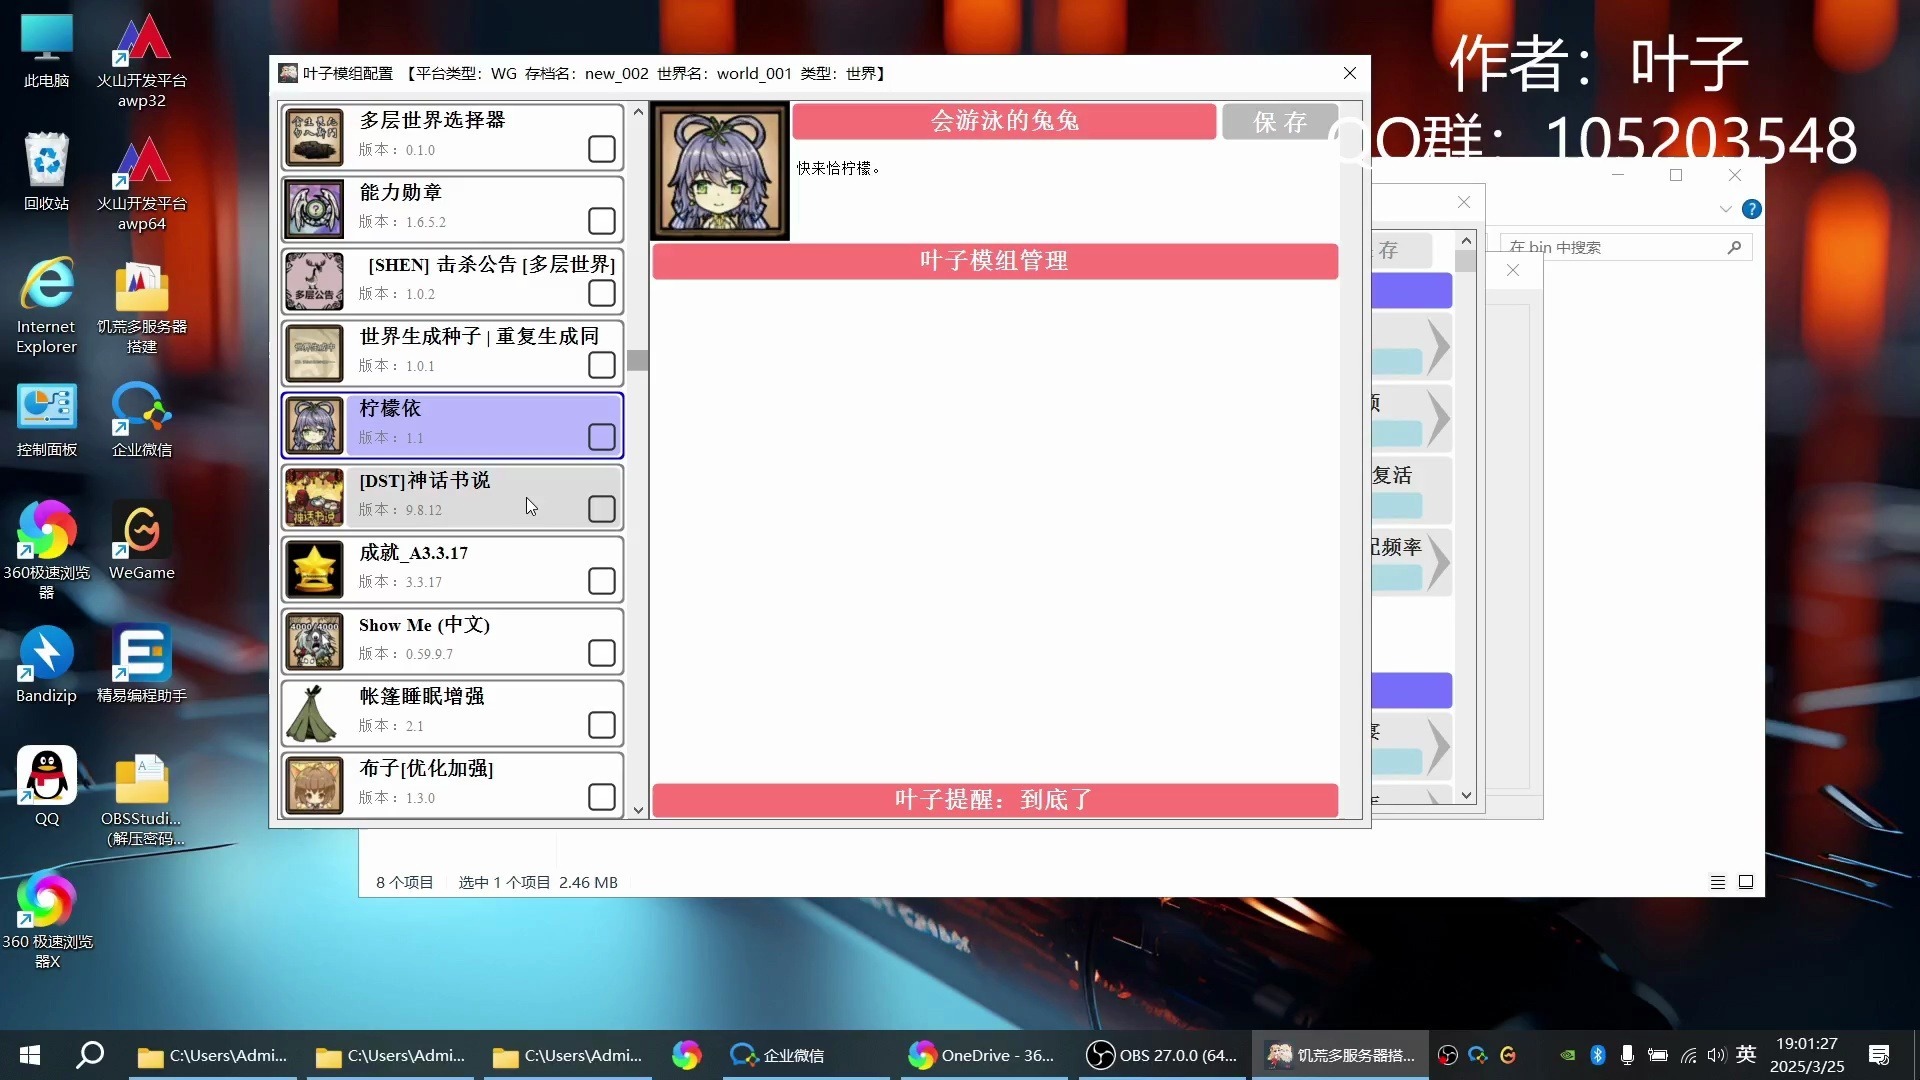Switch to 饥荒多服务器搭建 taskbar item

pyautogui.click(x=1340, y=1055)
